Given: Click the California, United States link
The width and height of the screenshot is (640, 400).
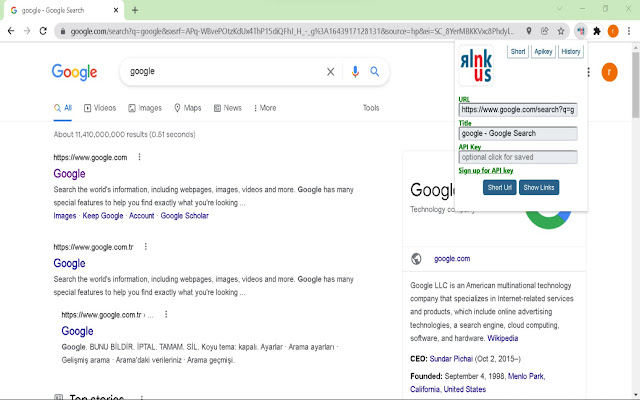Looking at the screenshot, I should [448, 389].
